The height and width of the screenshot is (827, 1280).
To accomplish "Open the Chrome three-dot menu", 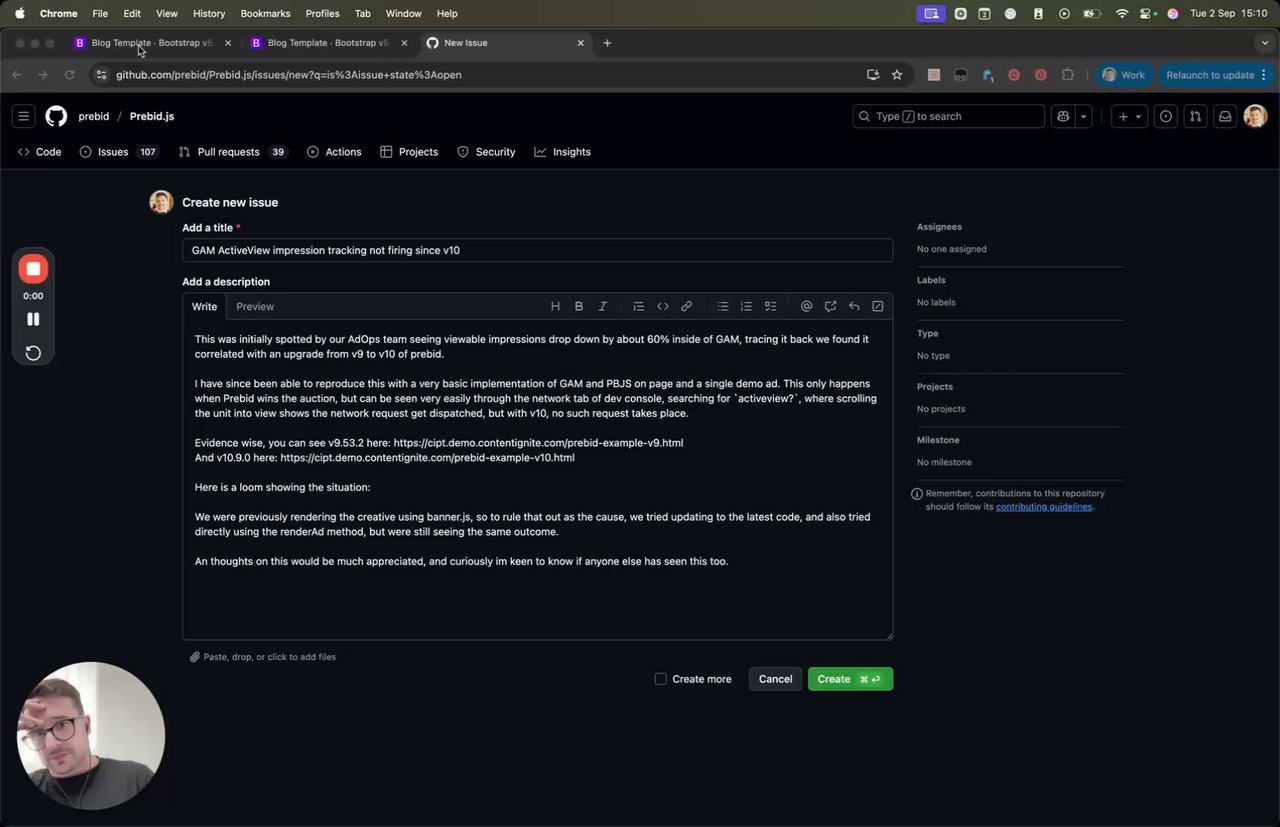I will tap(1264, 75).
